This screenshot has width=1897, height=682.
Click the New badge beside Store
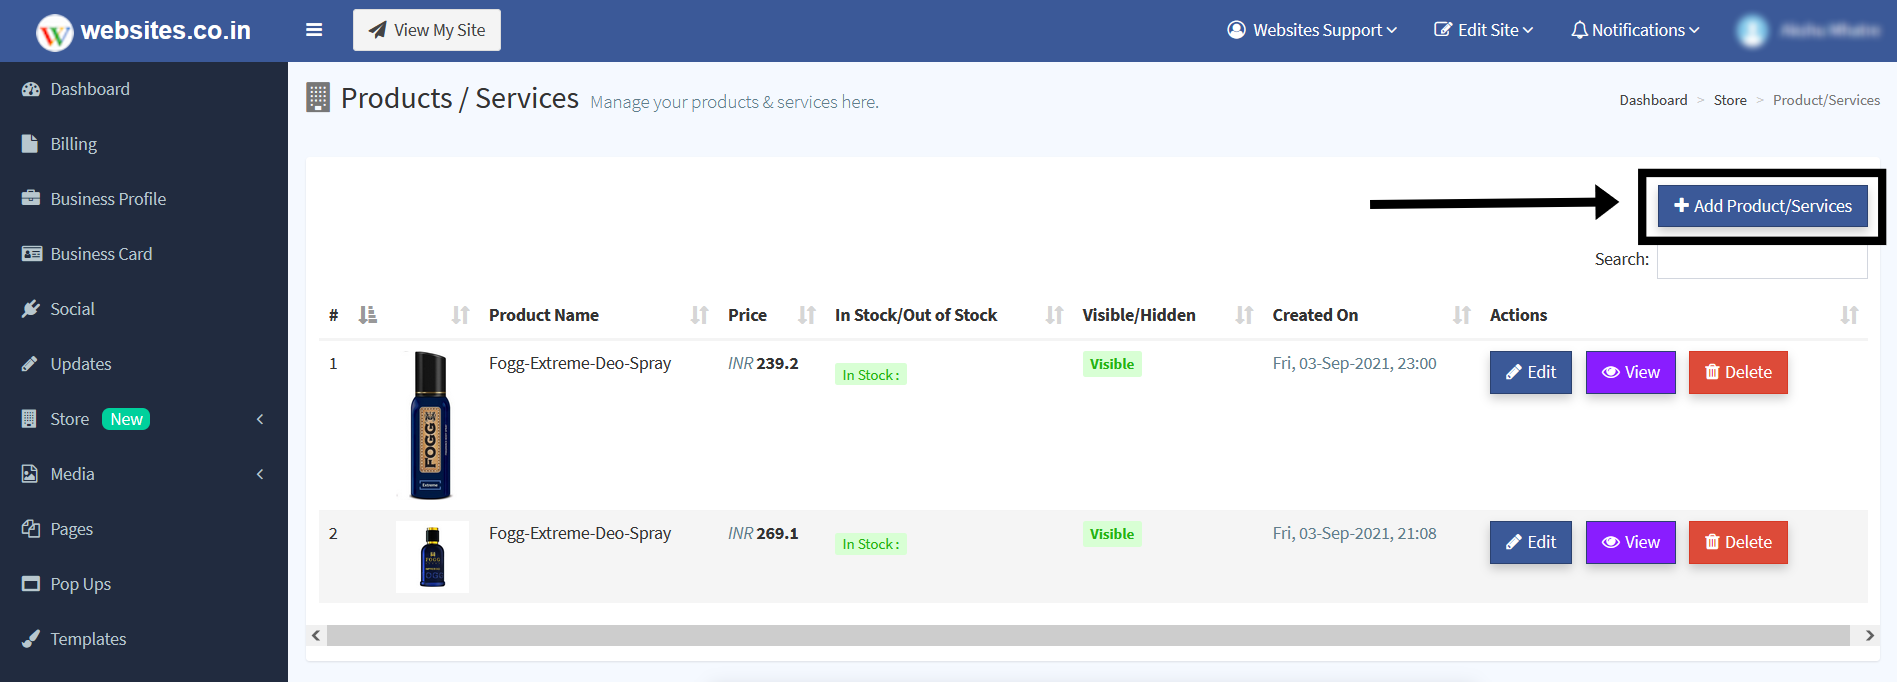pyautogui.click(x=126, y=419)
